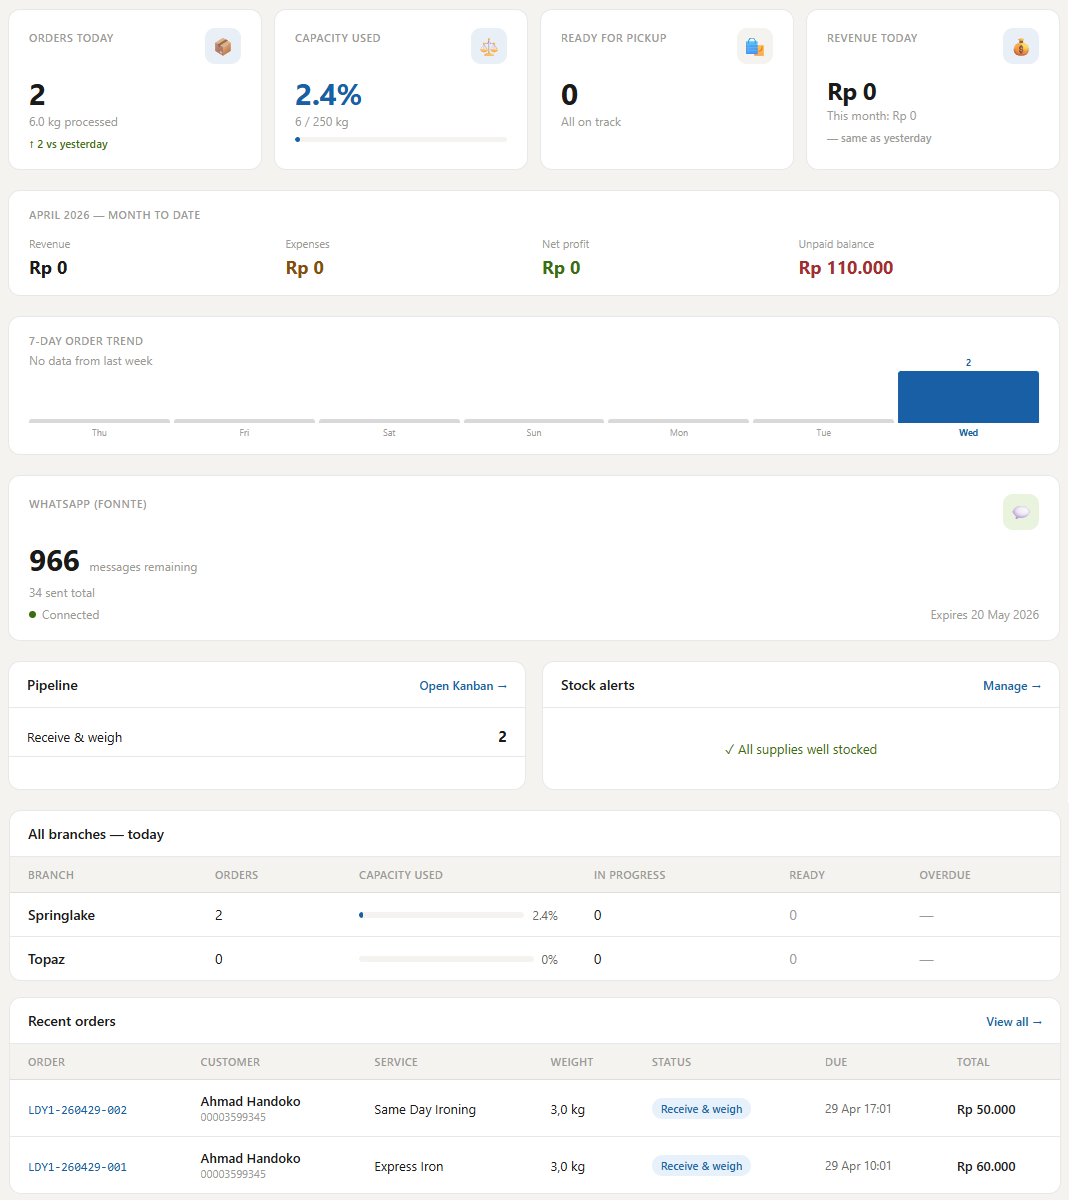
Task: Select the Wed bar in 7-day trend
Action: coord(968,397)
